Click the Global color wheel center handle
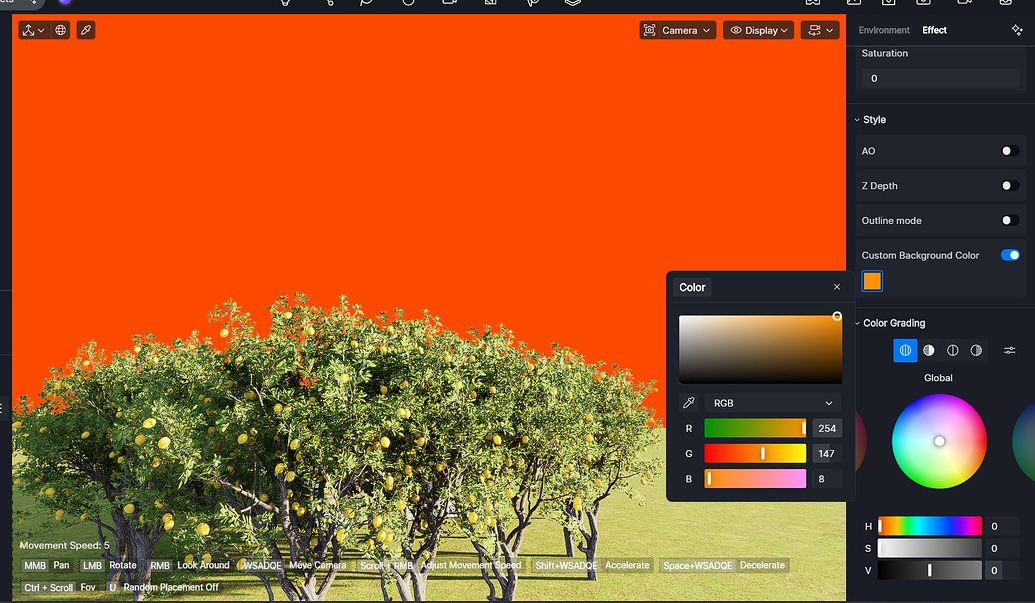1035x603 pixels. [939, 441]
